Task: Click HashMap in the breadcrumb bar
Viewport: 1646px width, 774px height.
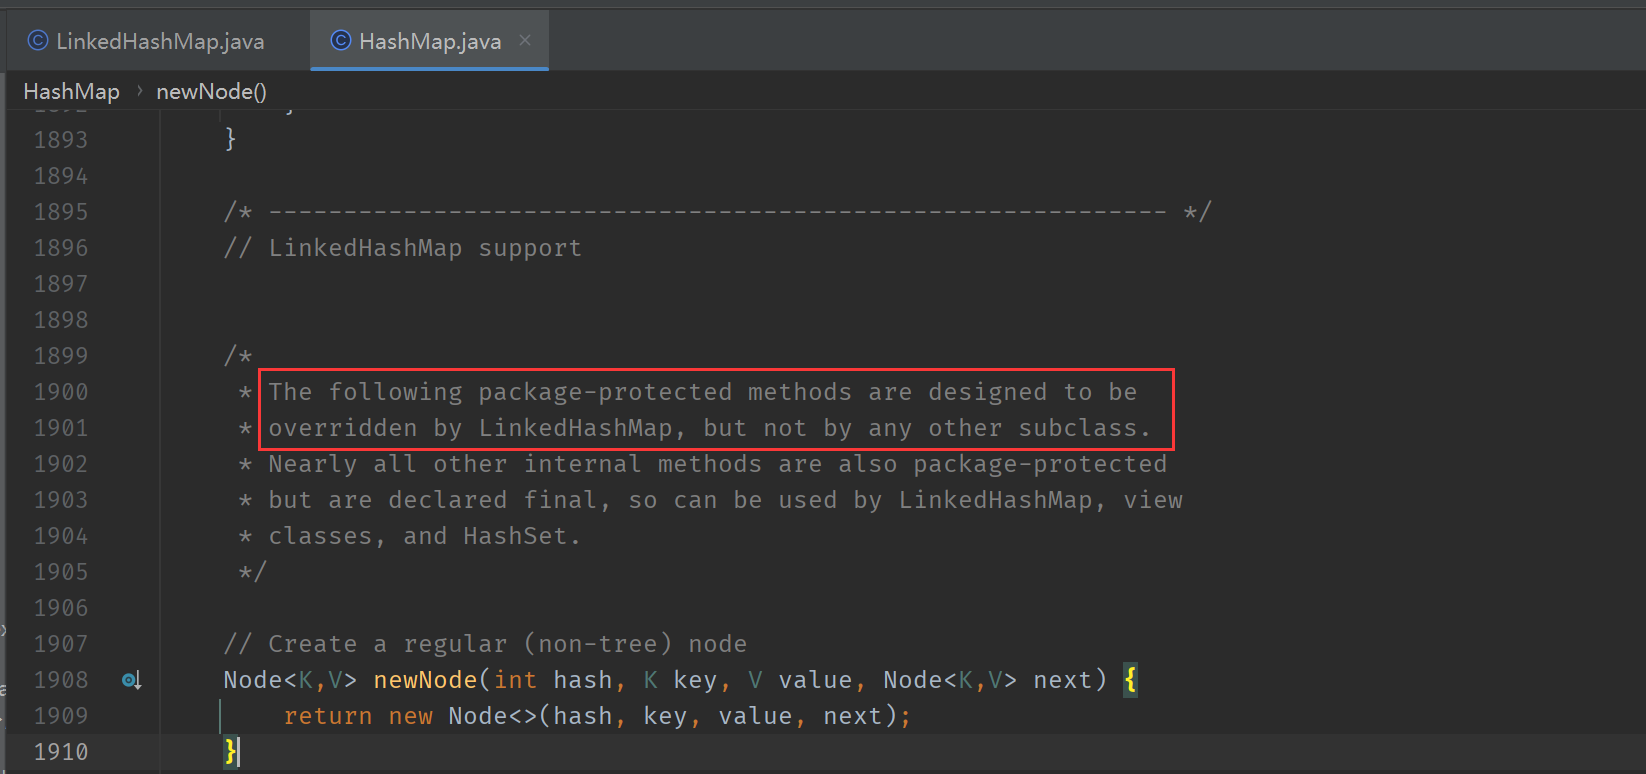Action: [71, 91]
